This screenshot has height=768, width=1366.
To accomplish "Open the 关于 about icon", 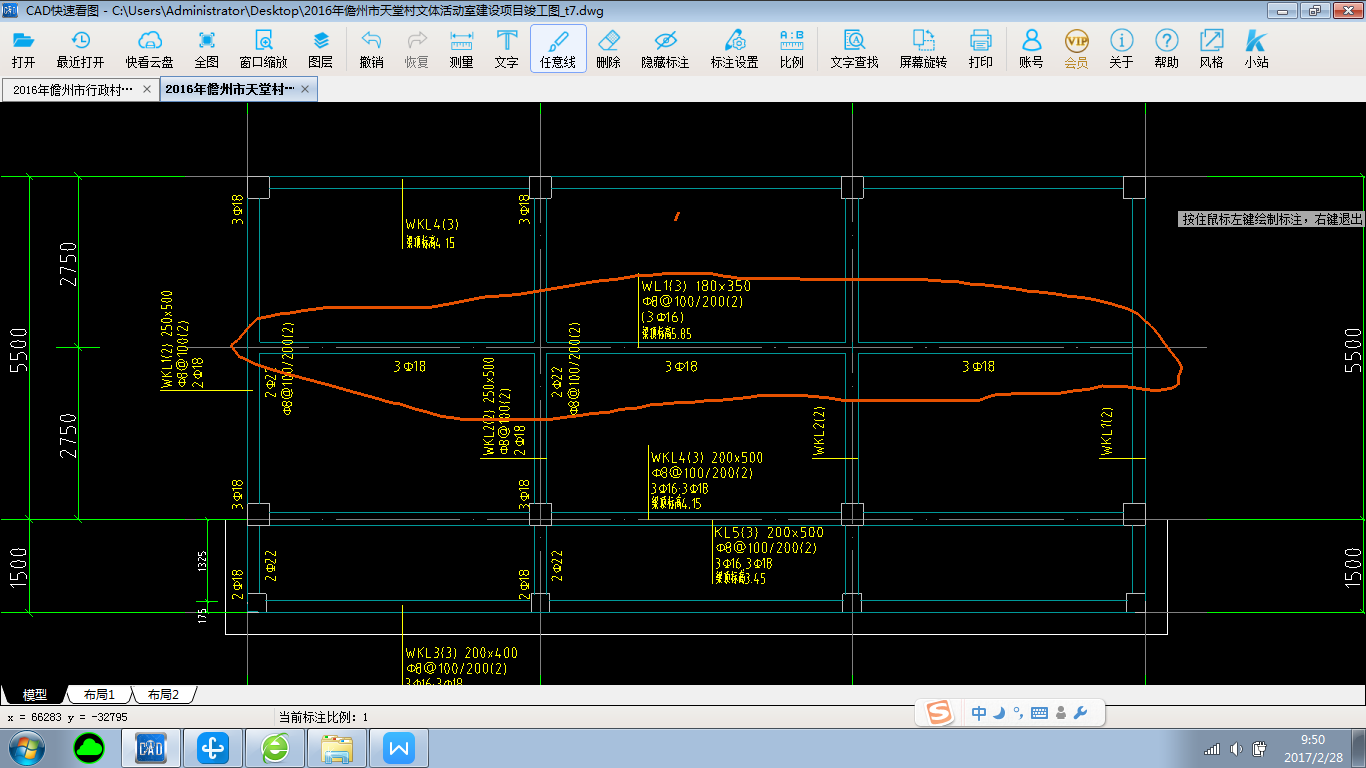I will pyautogui.click(x=1121, y=49).
